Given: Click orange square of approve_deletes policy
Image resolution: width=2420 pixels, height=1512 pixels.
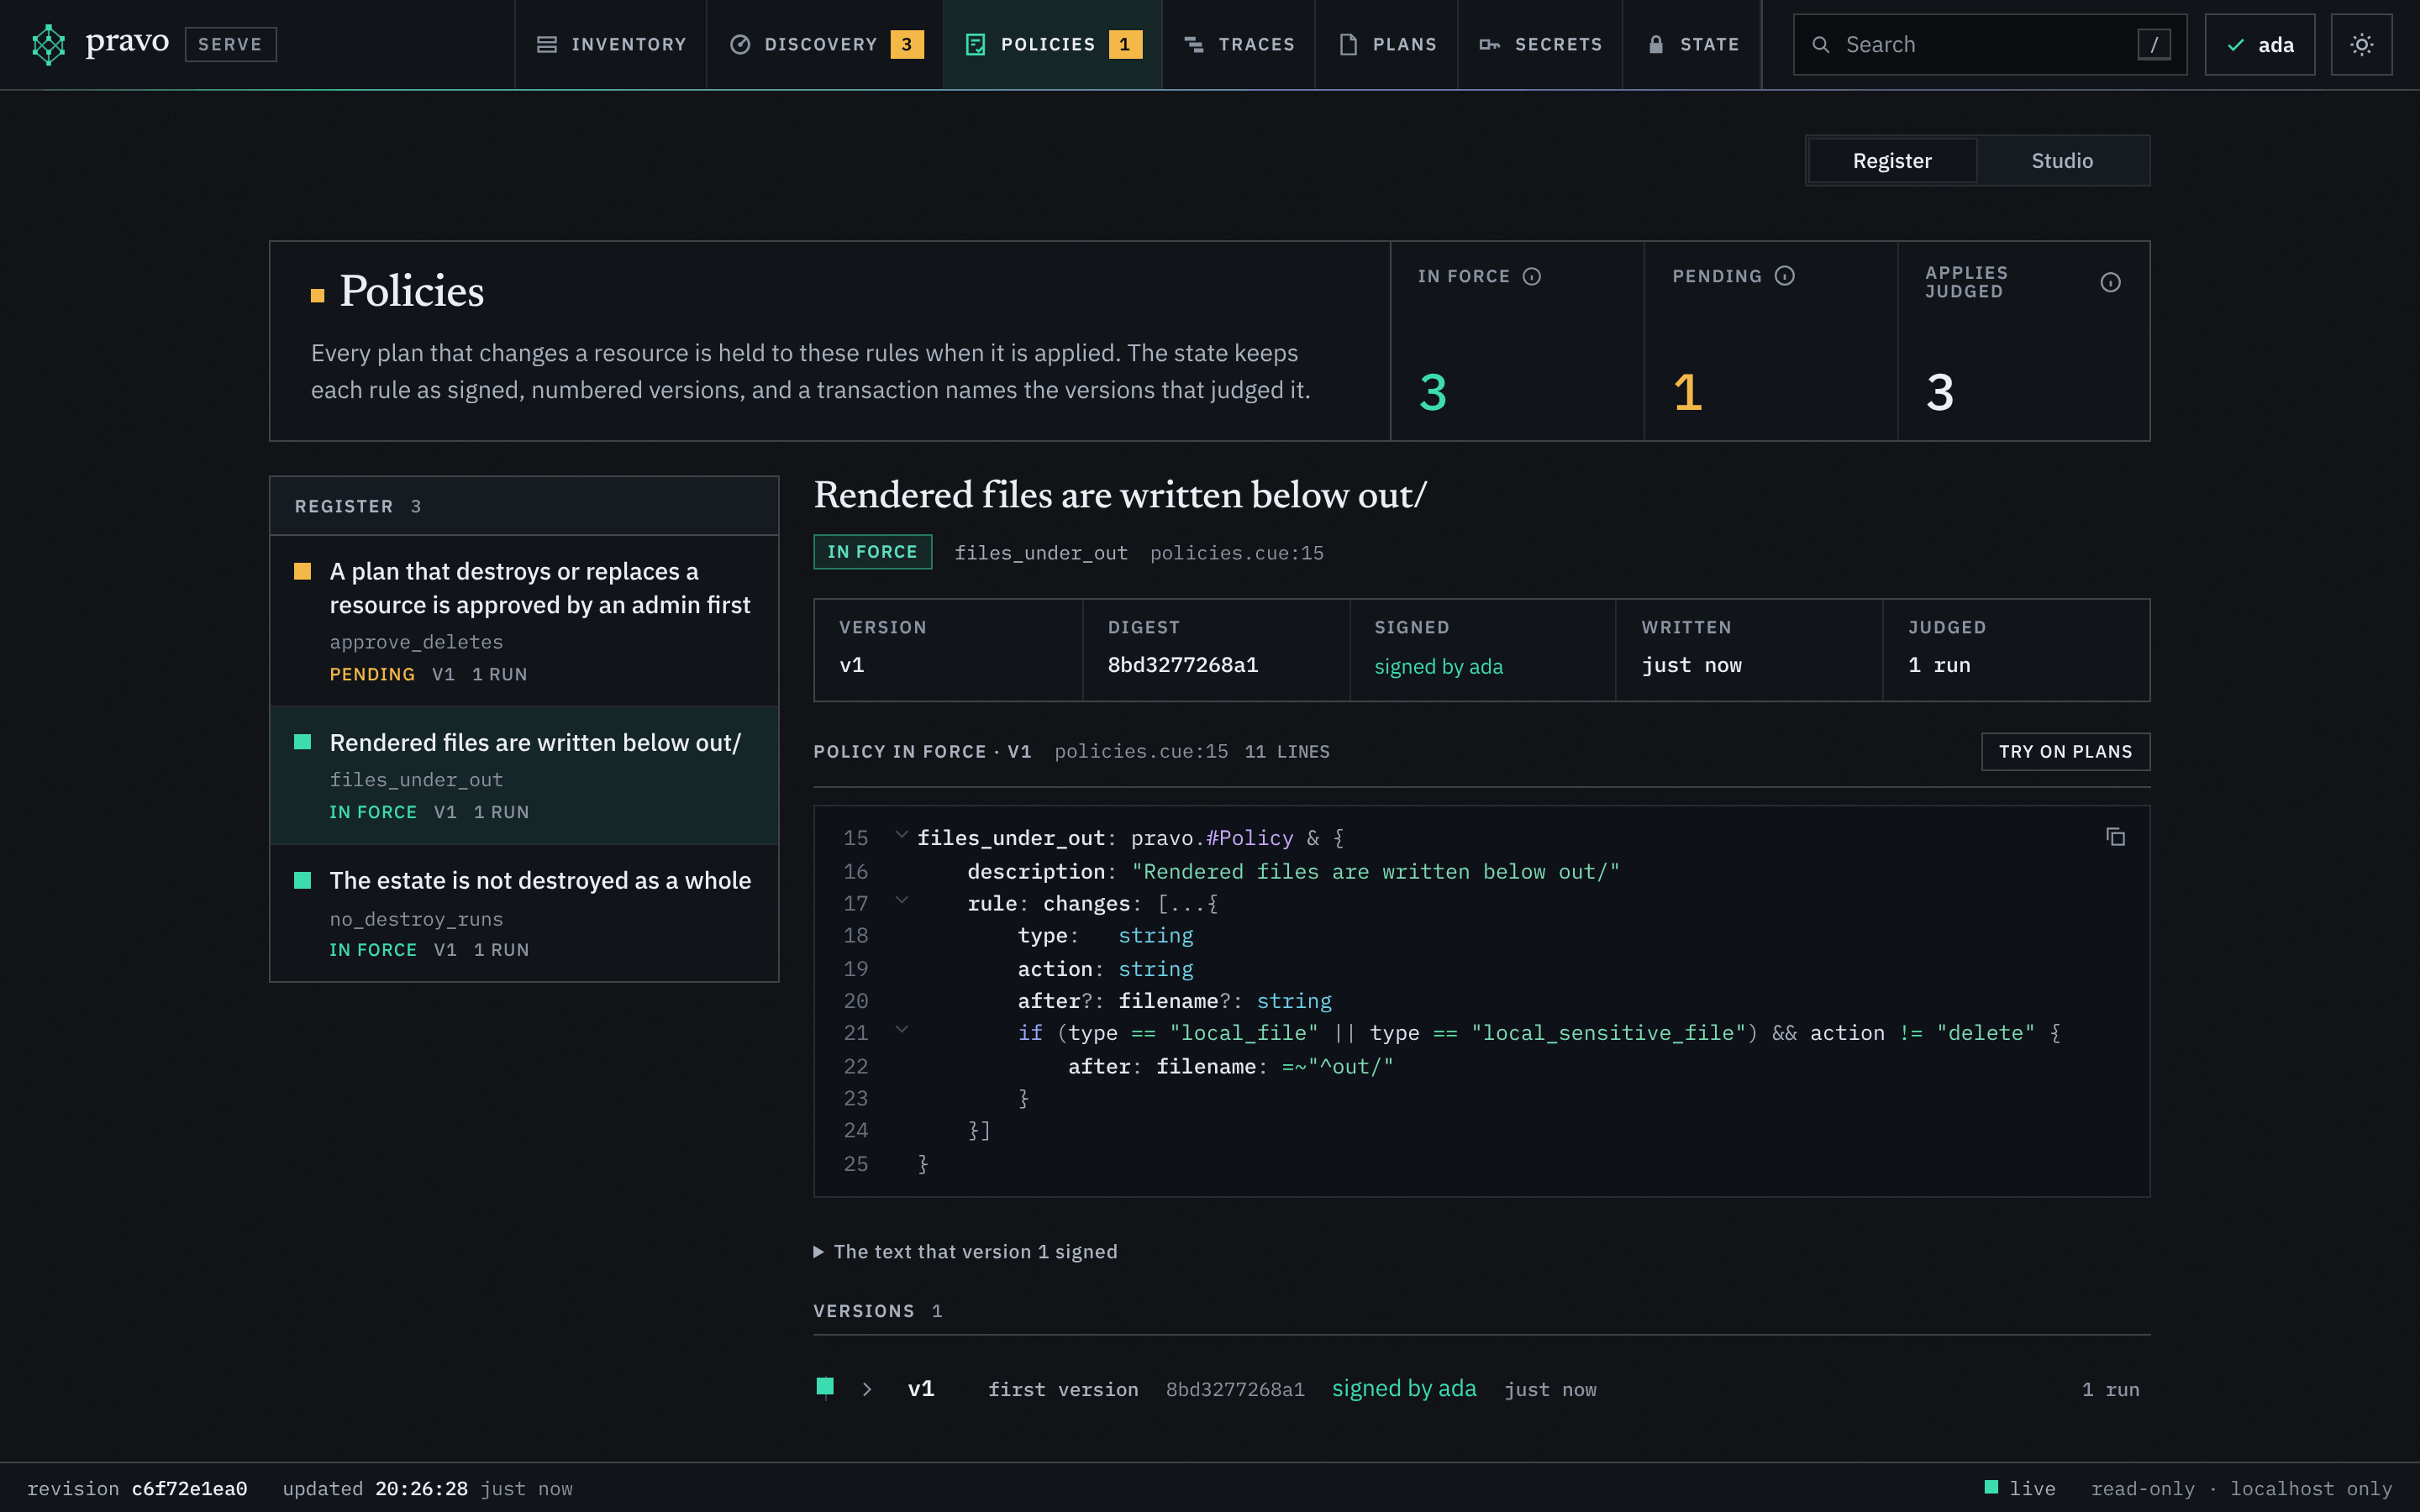Looking at the screenshot, I should pos(302,571).
